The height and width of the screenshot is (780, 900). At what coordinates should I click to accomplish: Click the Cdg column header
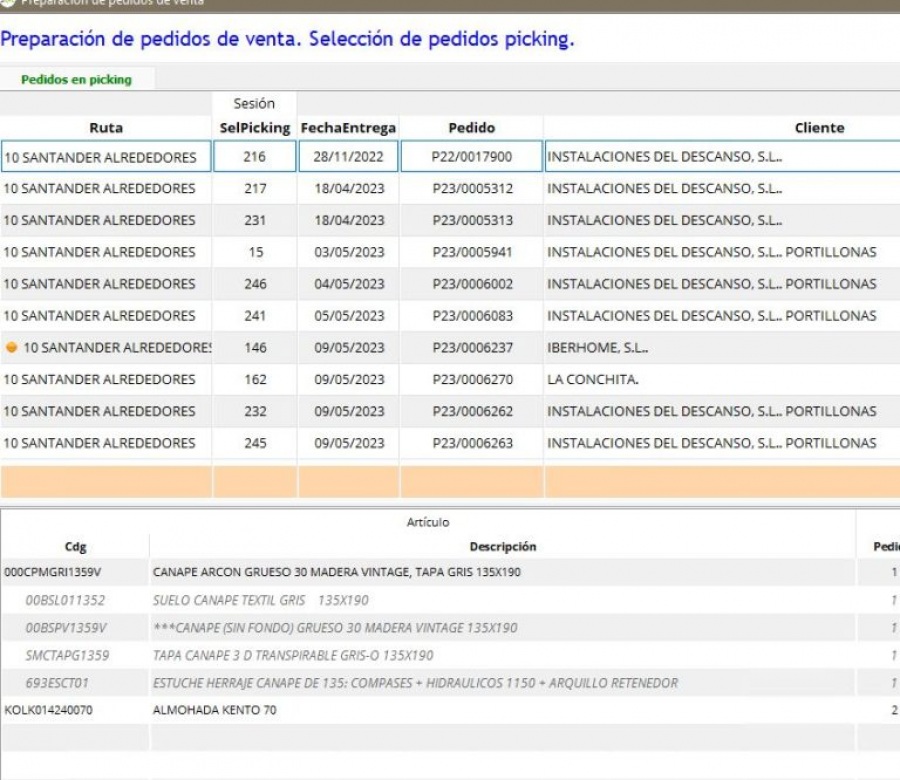[x=75, y=547]
